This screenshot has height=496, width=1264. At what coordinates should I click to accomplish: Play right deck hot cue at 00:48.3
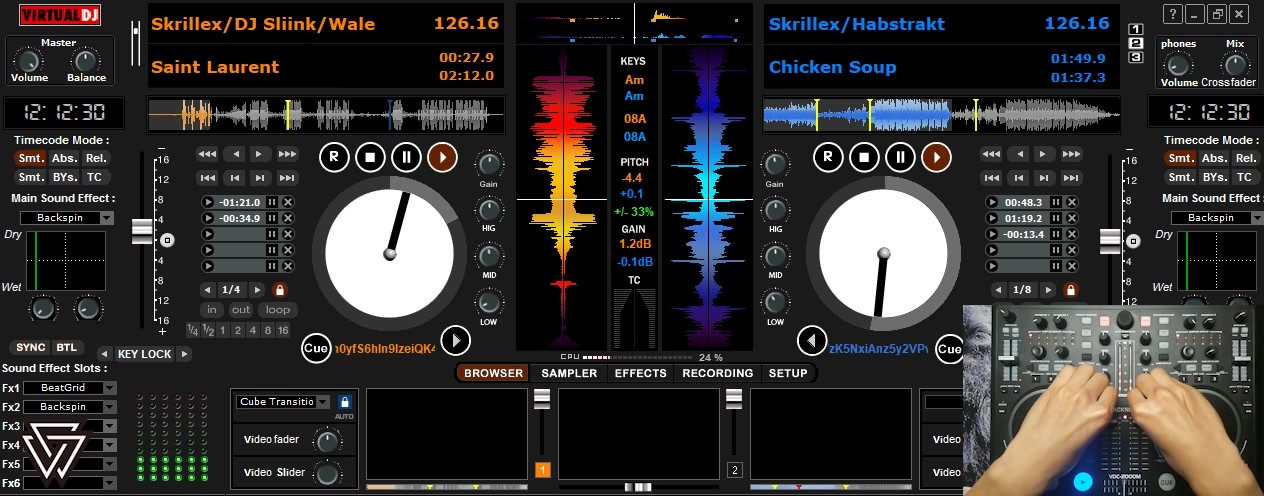992,203
